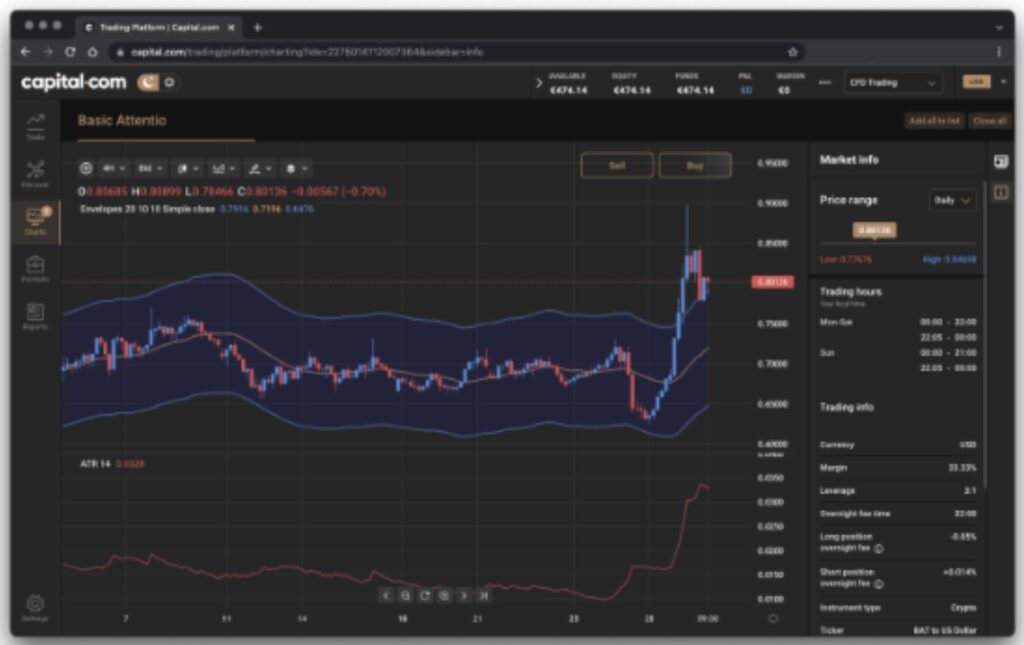The image size is (1024, 645).
Task: Toggle the news panel icon
Action: (1001, 161)
